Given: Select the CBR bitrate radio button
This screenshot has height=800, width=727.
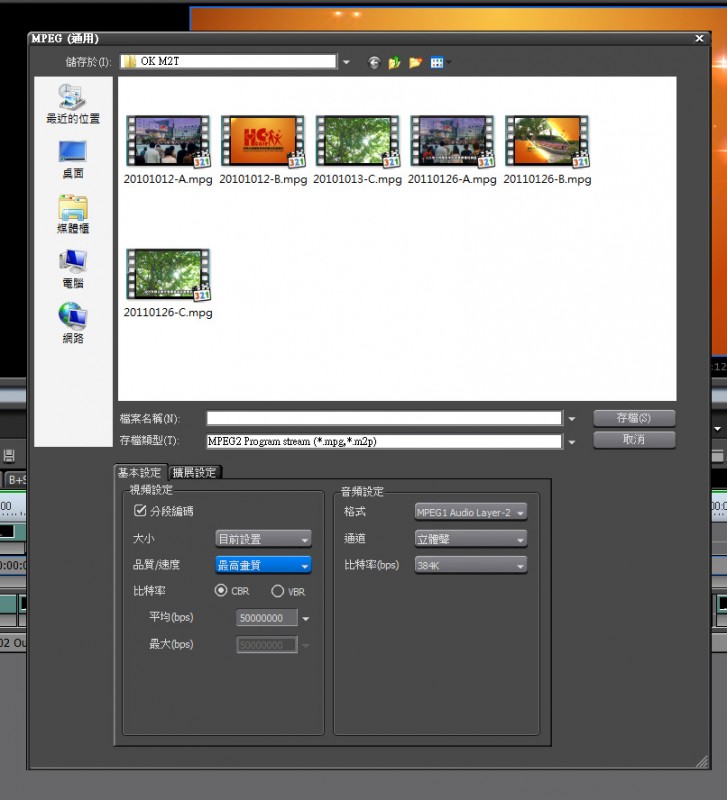Looking at the screenshot, I should coord(220,590).
